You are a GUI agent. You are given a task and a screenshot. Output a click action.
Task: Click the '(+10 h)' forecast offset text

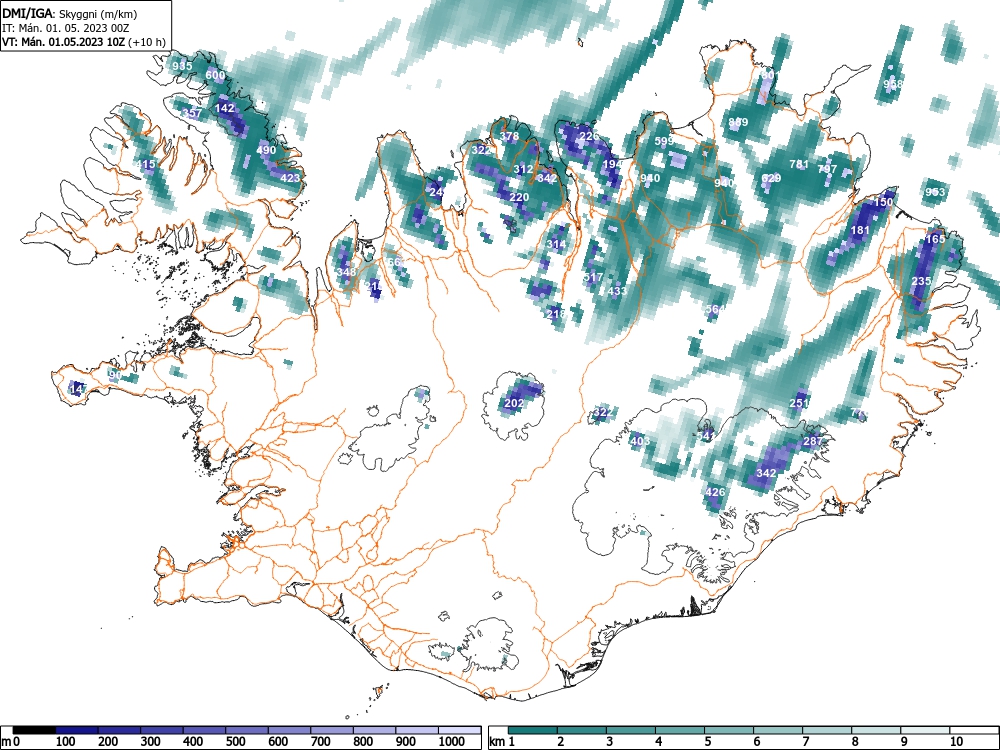(147, 42)
